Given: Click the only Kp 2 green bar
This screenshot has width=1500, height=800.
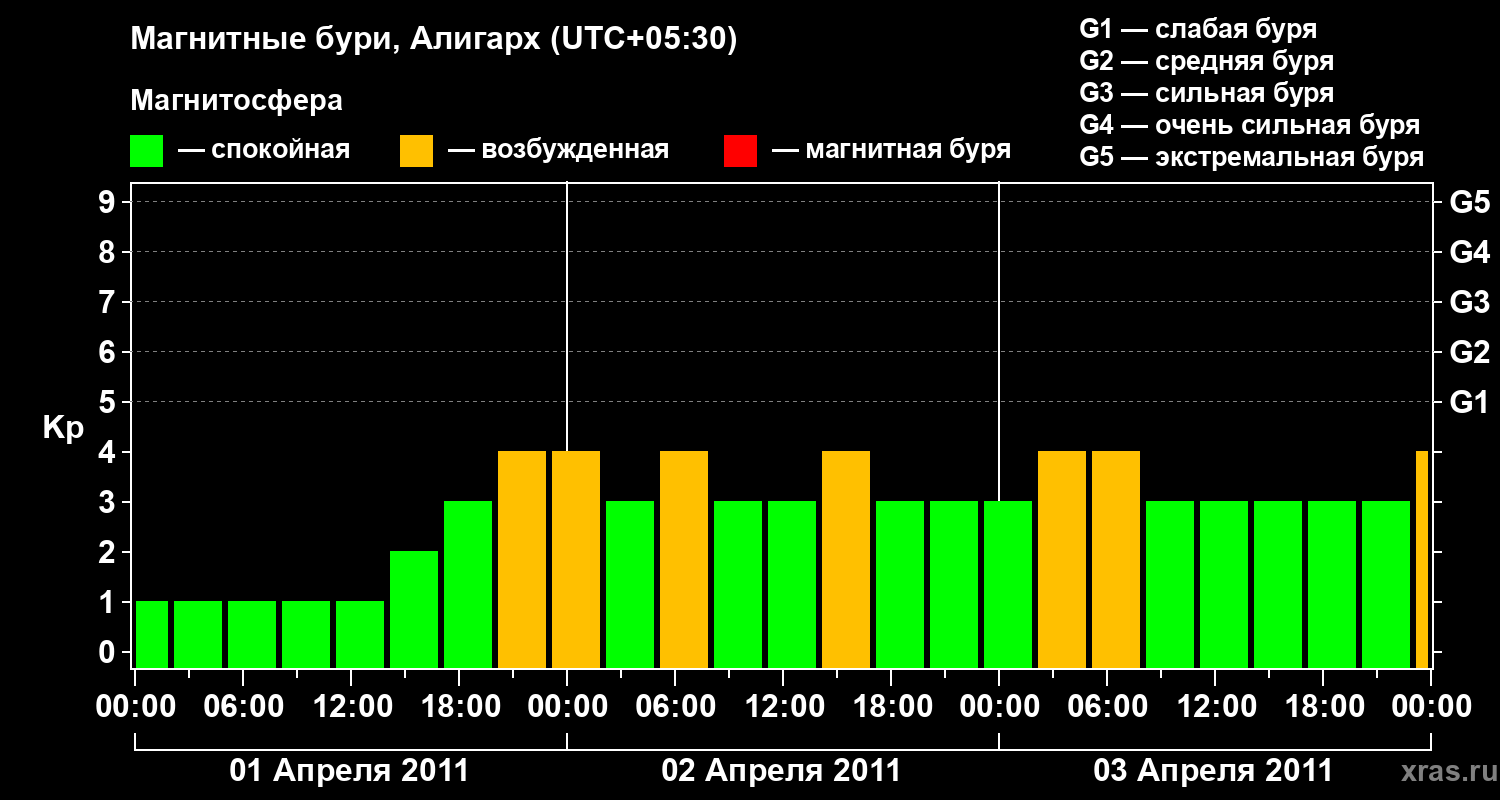Looking at the screenshot, I should click(414, 609).
